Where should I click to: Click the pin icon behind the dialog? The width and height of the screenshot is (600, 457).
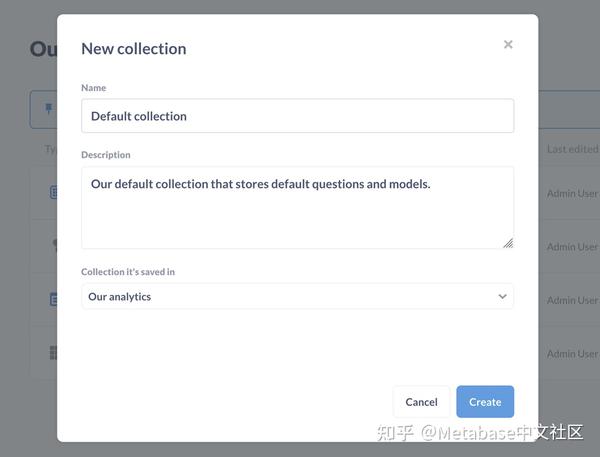(x=48, y=109)
